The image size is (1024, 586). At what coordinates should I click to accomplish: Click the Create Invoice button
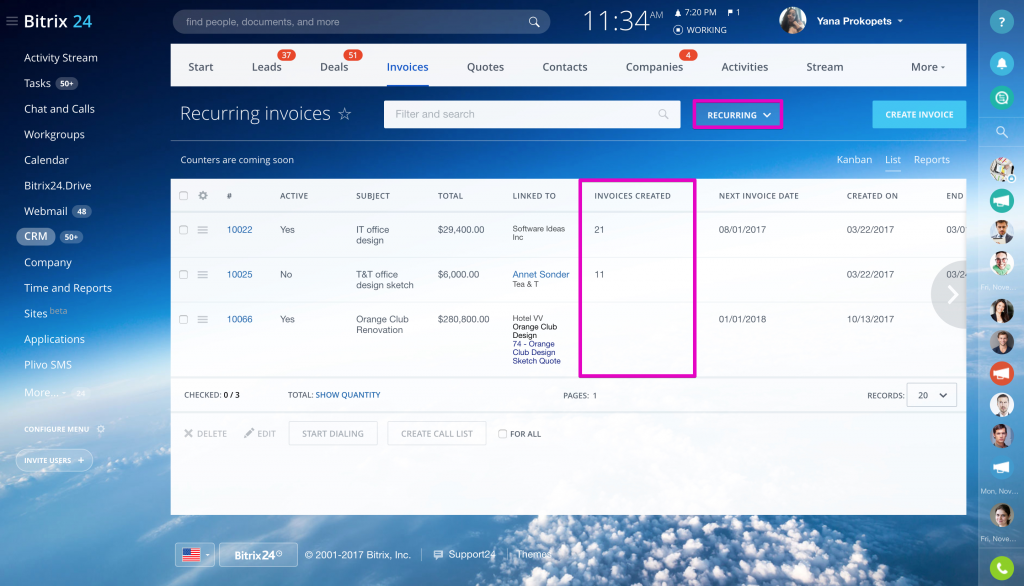(920, 114)
